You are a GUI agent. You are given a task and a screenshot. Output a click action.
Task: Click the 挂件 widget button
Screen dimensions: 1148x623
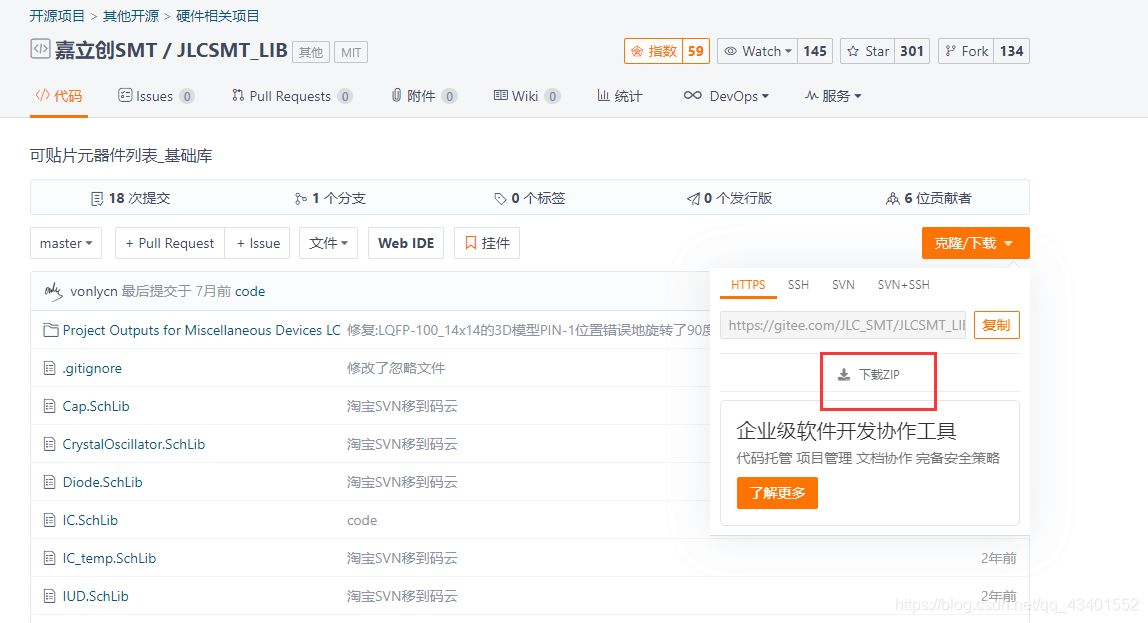click(x=487, y=243)
